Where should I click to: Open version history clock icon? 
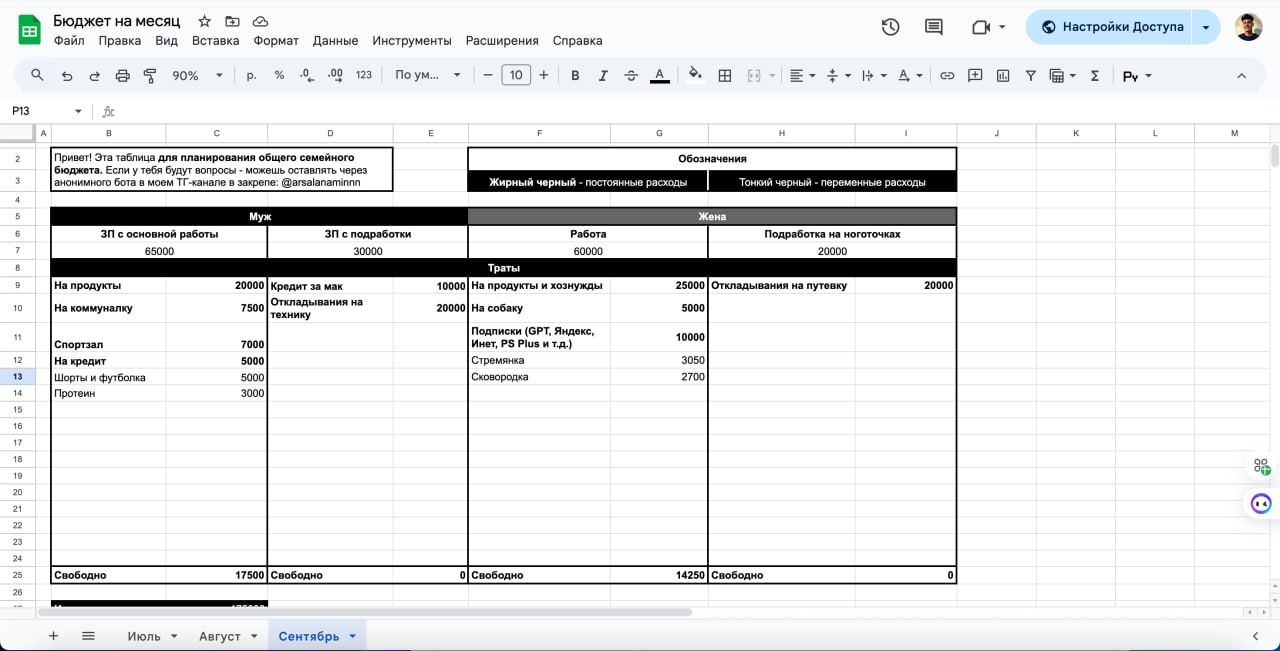(890, 27)
